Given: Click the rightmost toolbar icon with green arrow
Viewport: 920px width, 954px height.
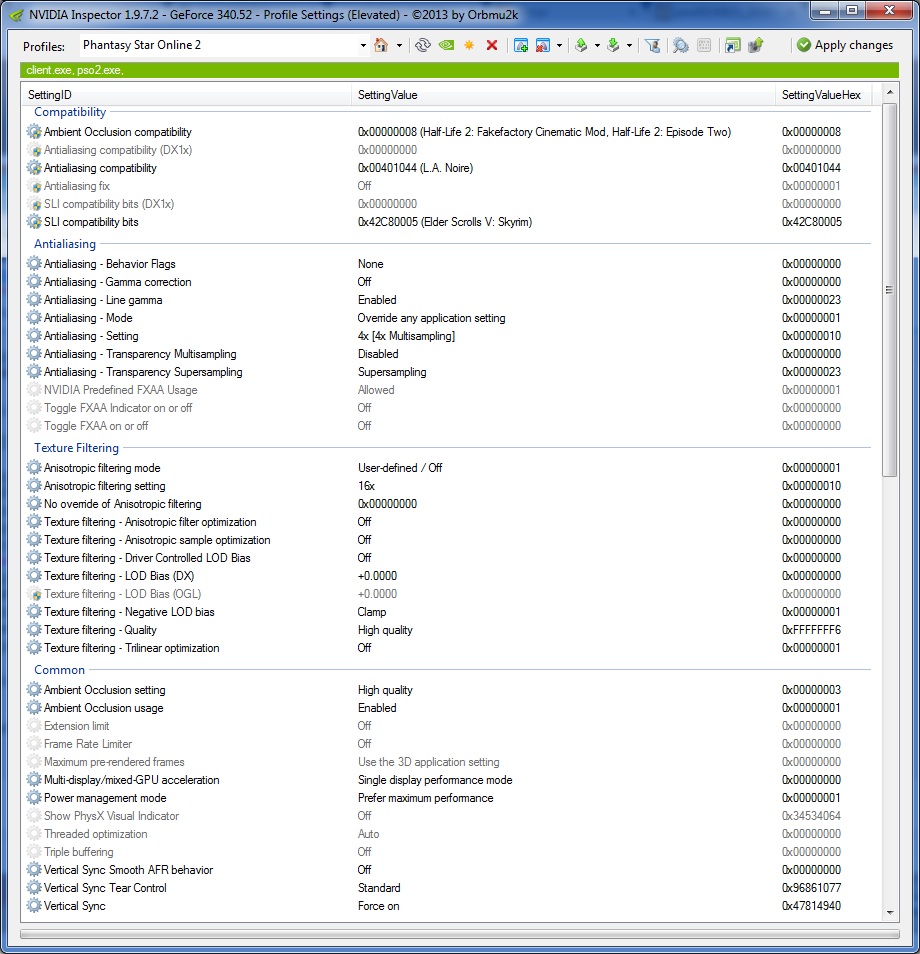Looking at the screenshot, I should pos(756,45).
